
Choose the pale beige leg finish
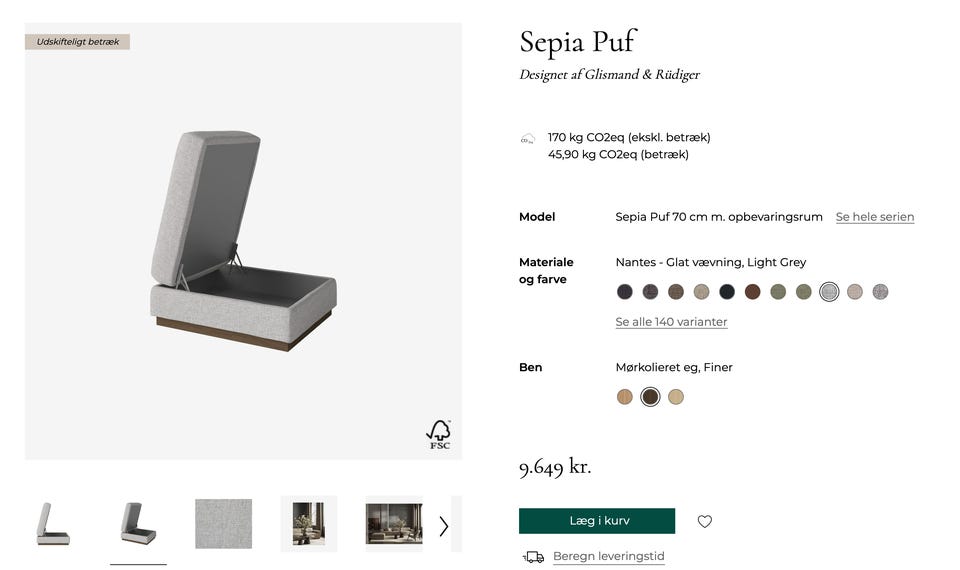[676, 397]
